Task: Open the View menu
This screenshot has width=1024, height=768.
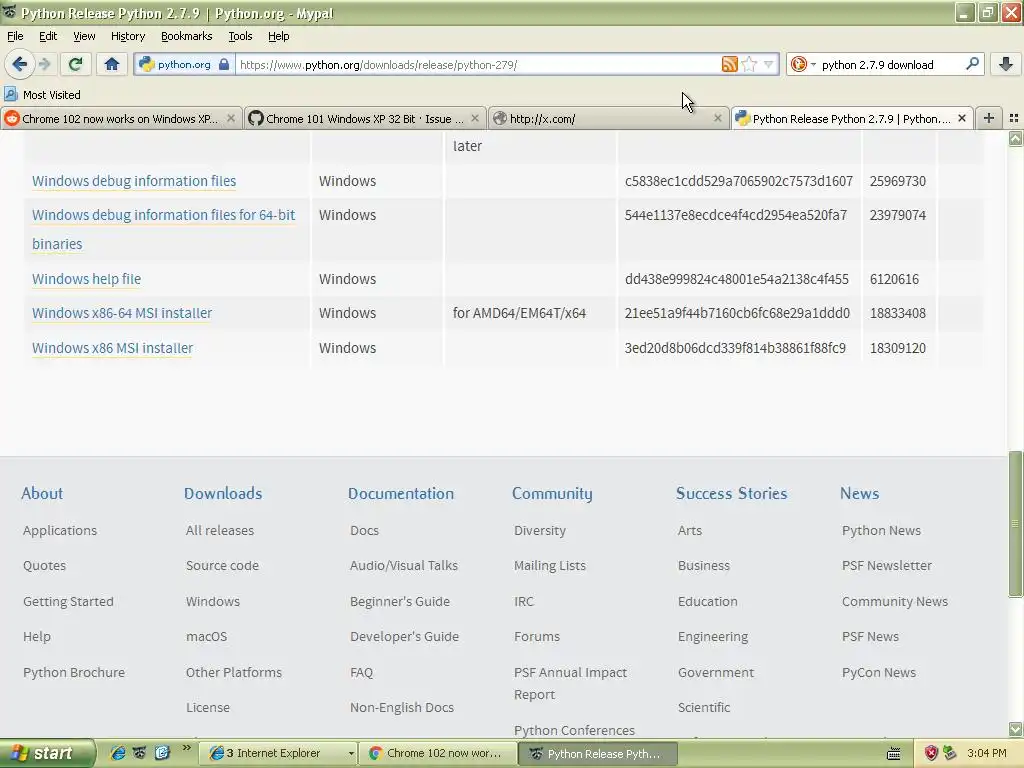Action: click(84, 36)
